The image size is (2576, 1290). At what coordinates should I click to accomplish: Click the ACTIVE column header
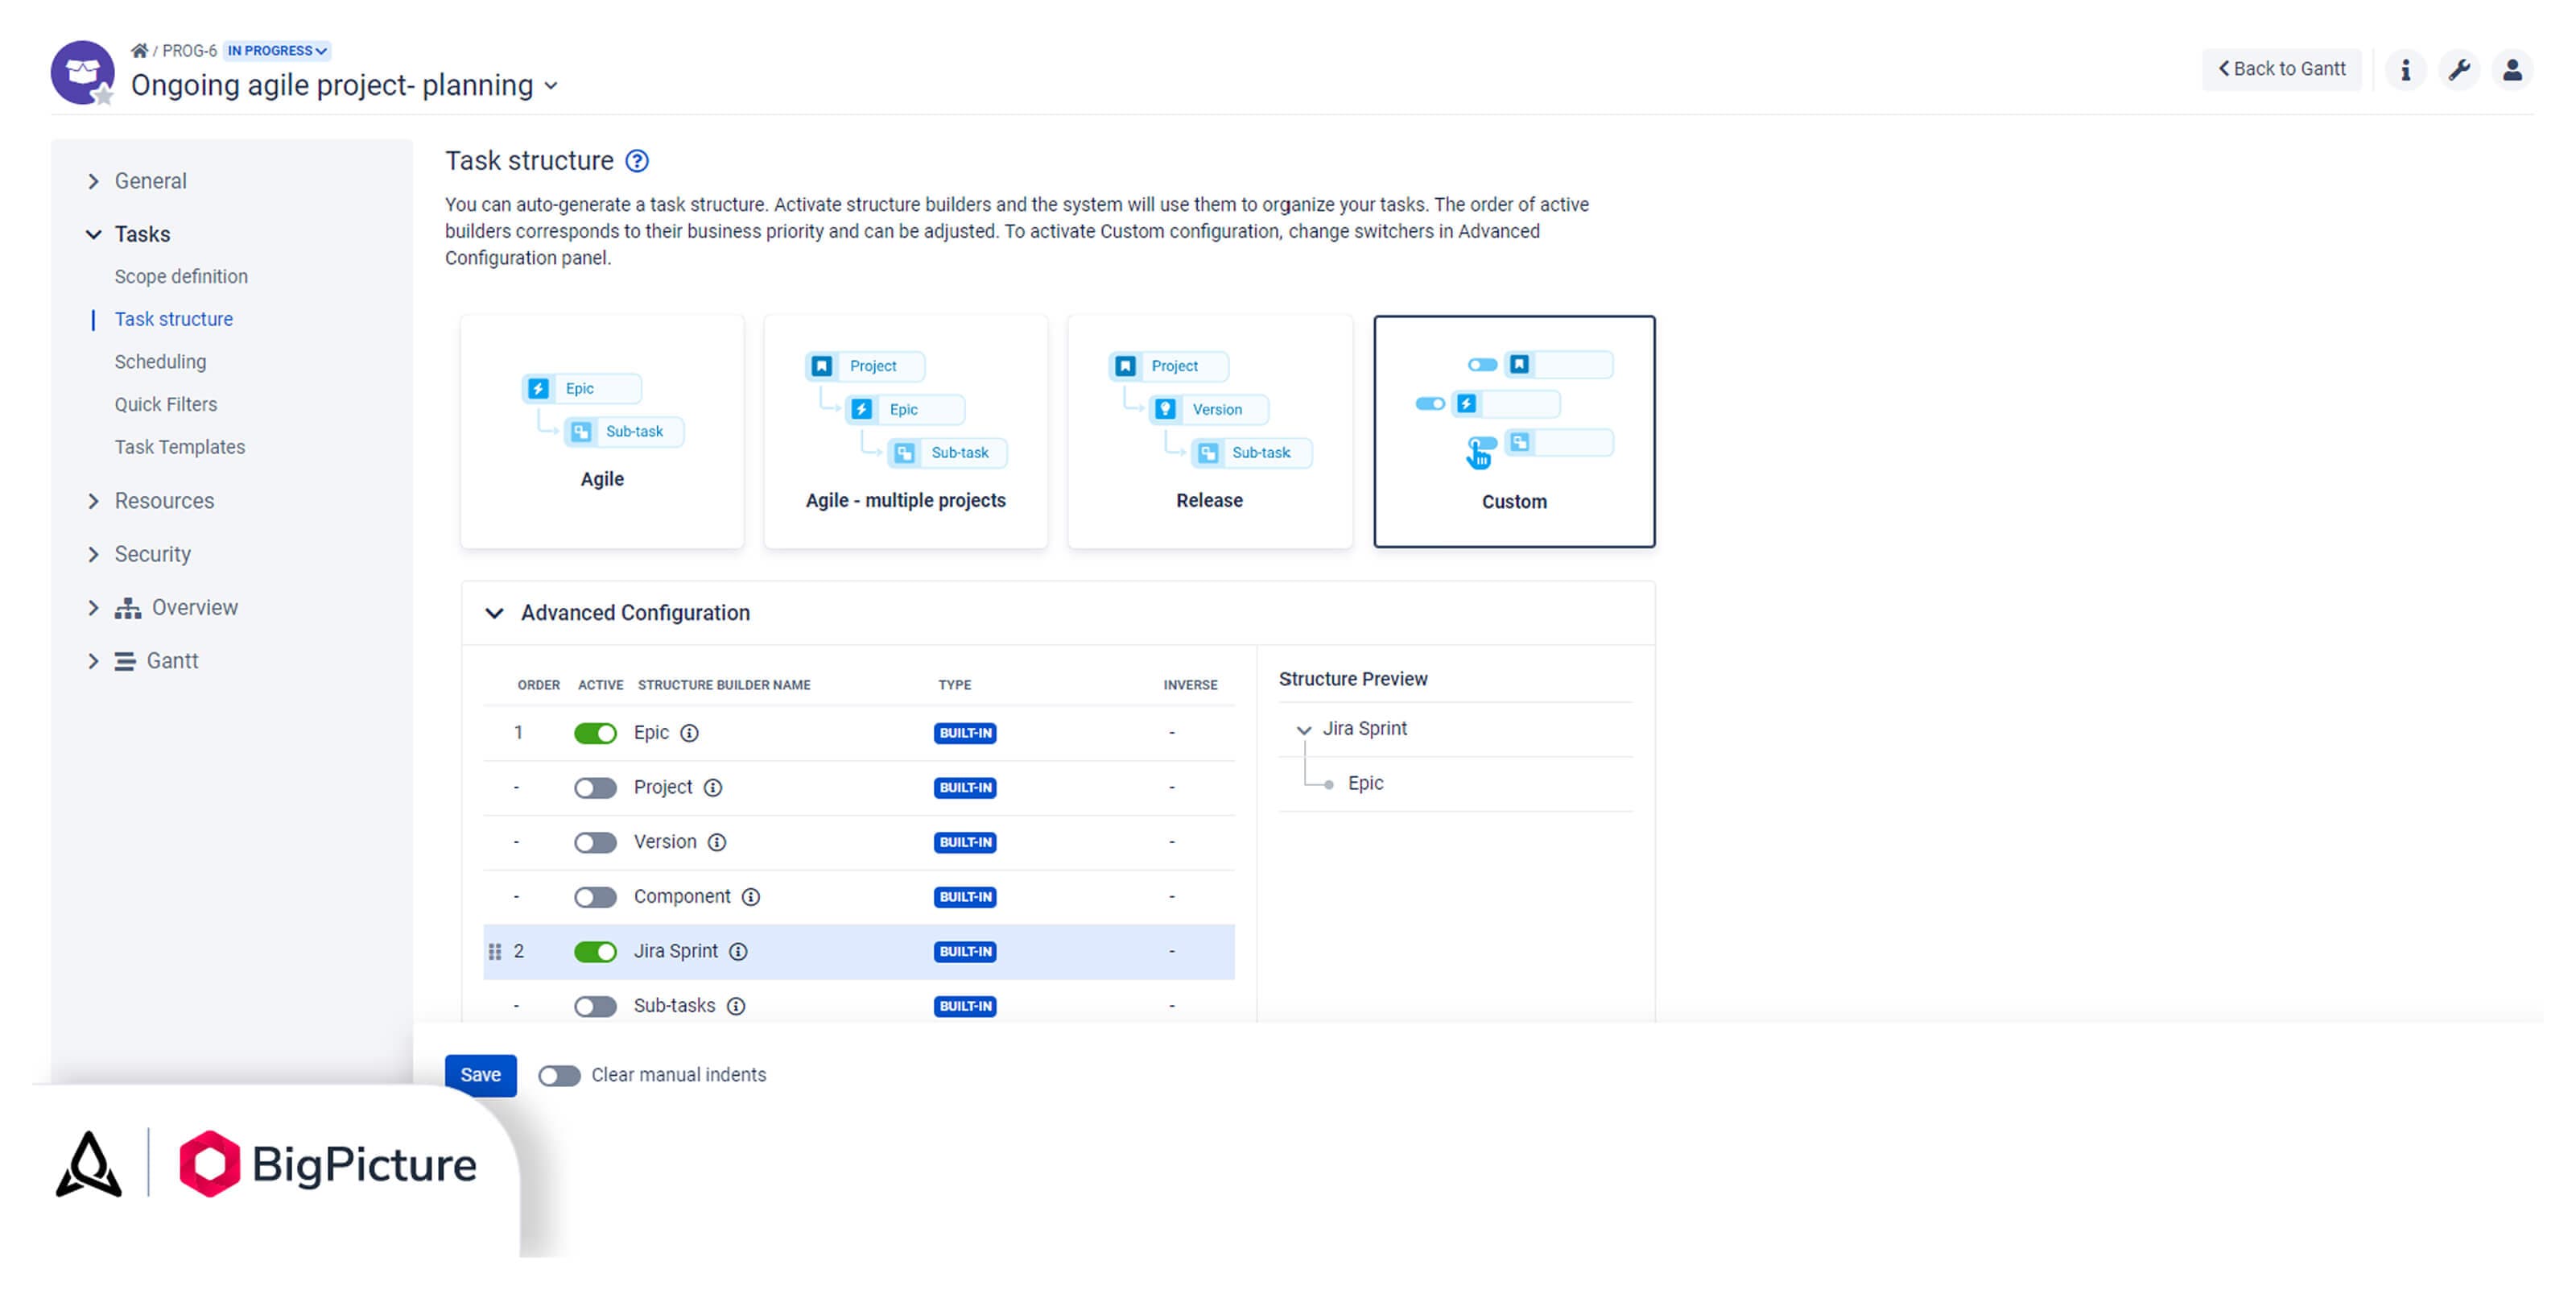point(600,685)
